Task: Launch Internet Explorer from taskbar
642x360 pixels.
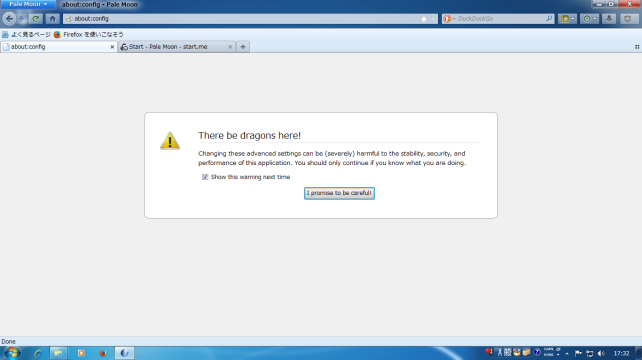Action: tap(38, 353)
